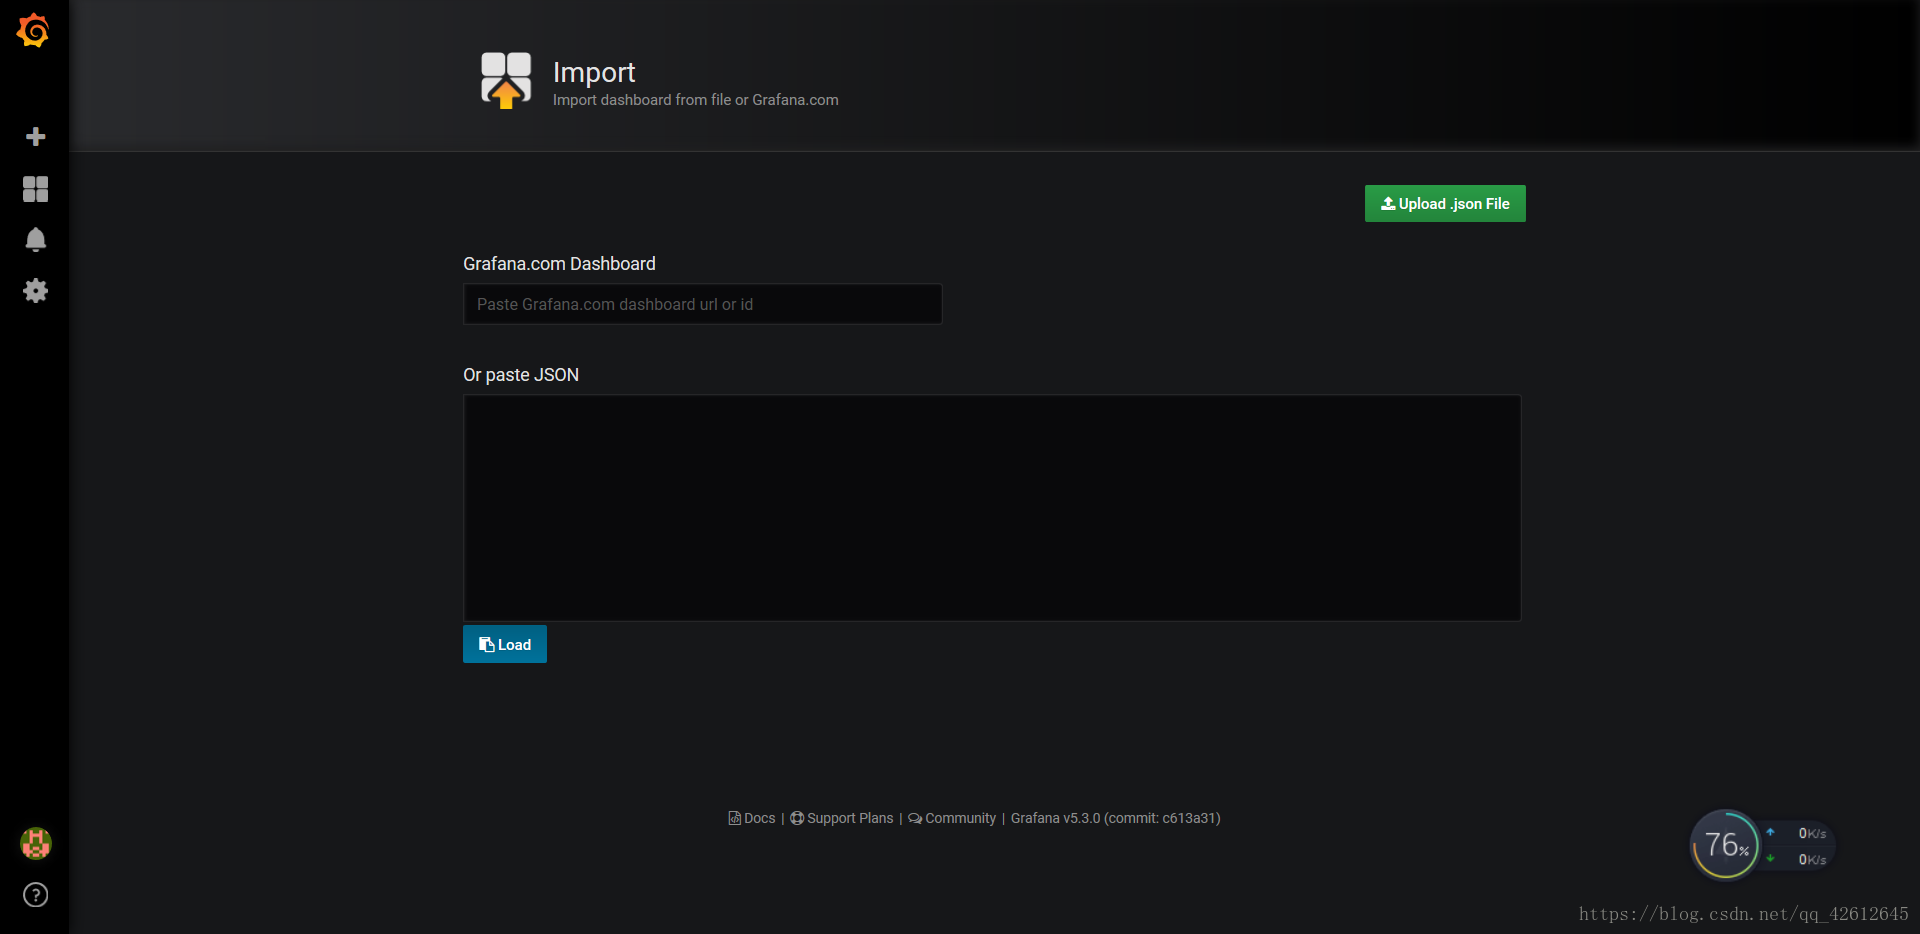Image resolution: width=1920 pixels, height=934 pixels.
Task: Open the Help question mark menu
Action: (35, 895)
